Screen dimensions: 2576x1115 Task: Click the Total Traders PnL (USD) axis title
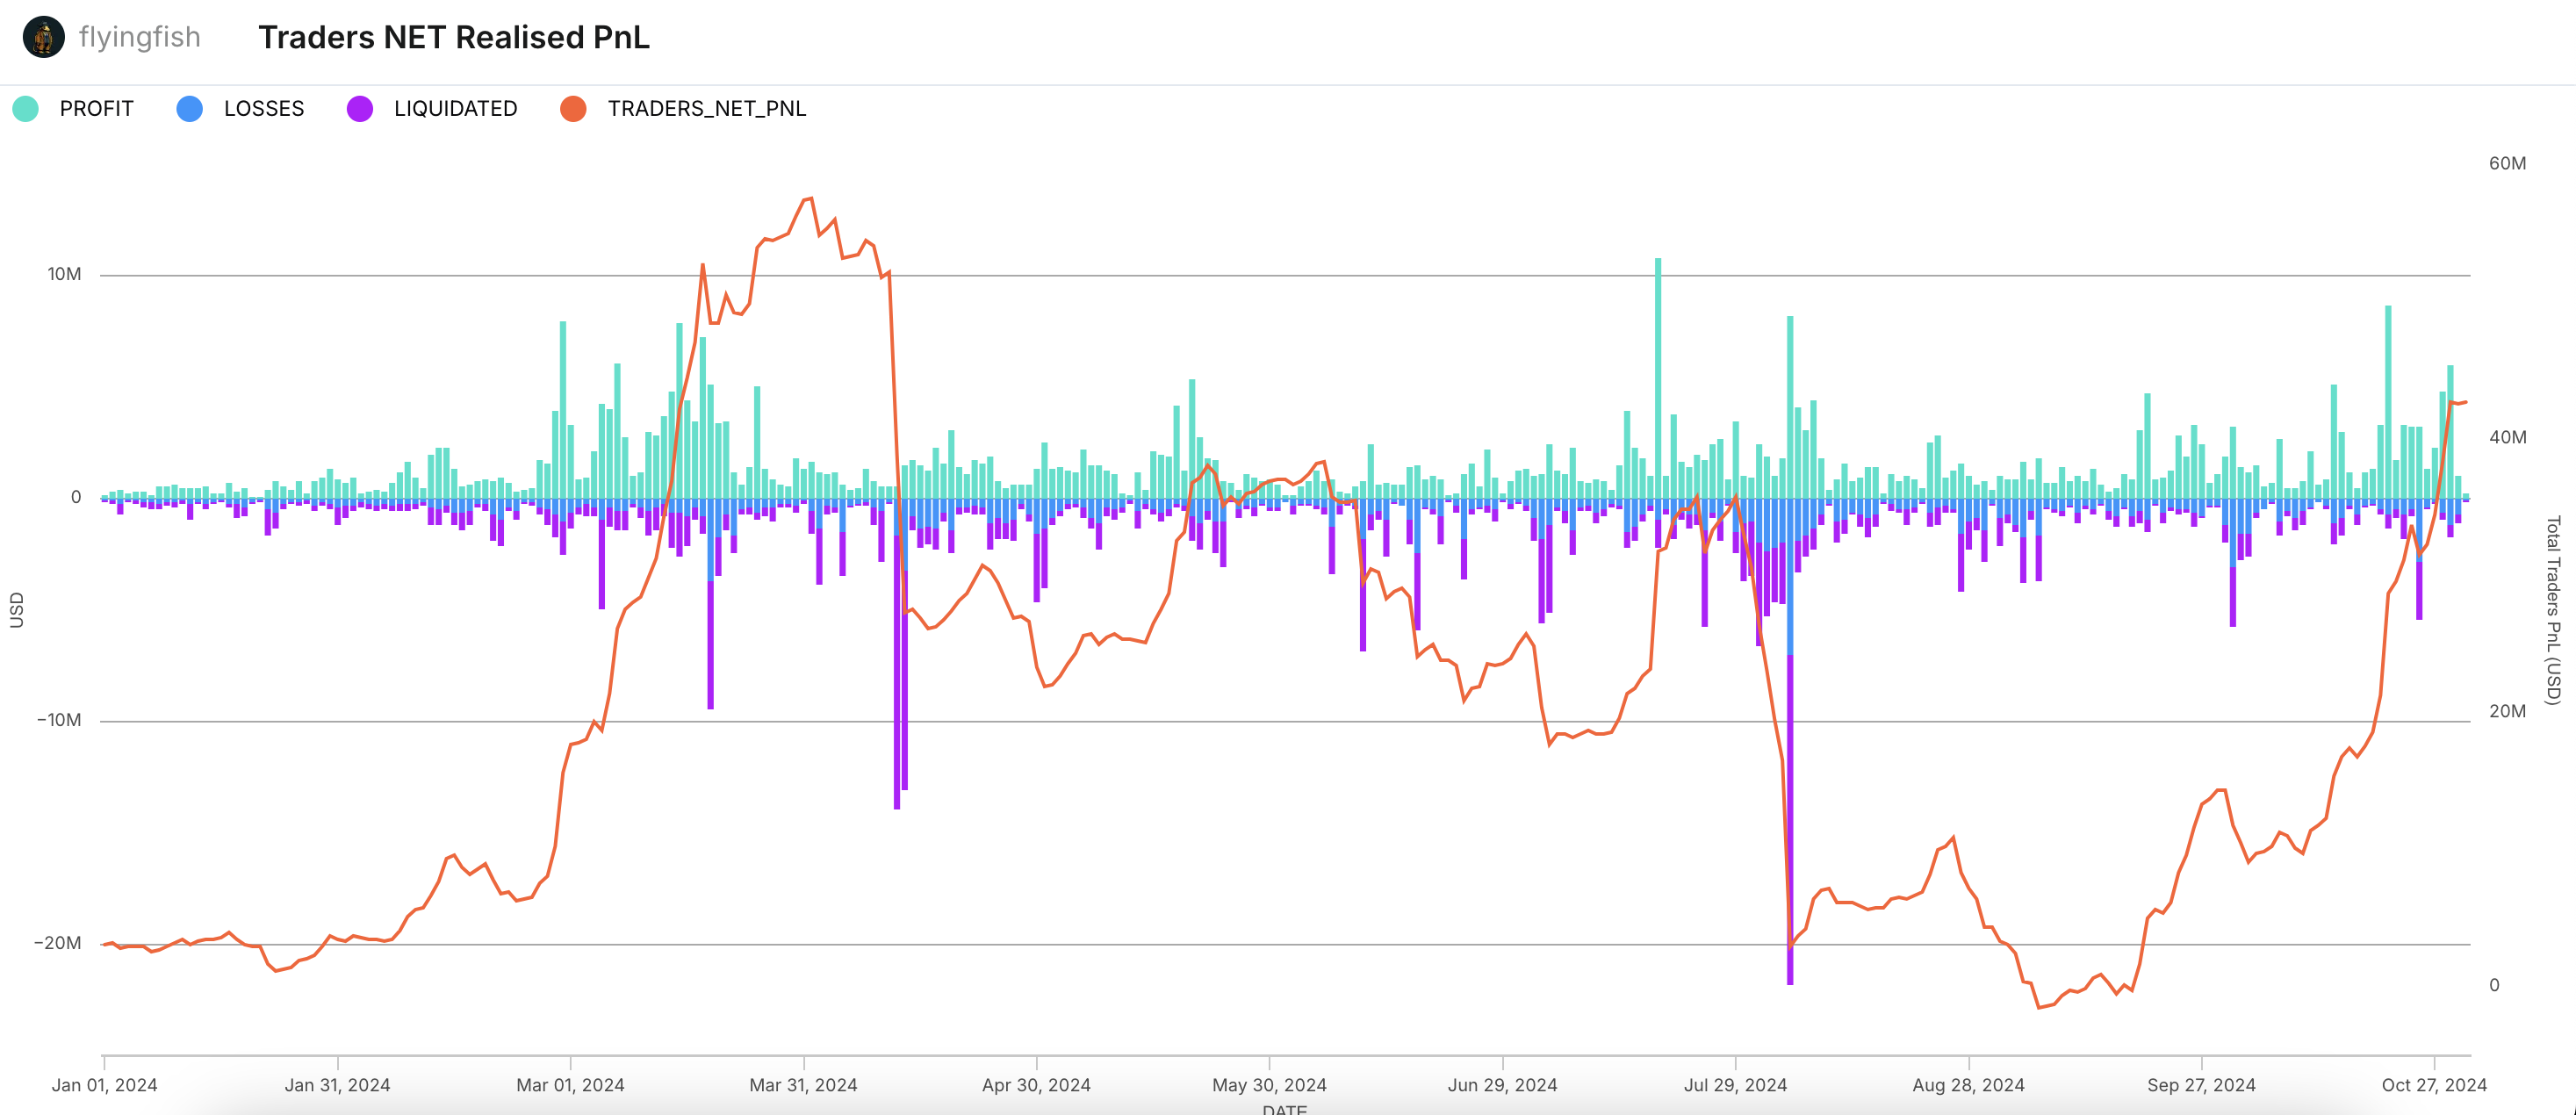coord(2553,610)
